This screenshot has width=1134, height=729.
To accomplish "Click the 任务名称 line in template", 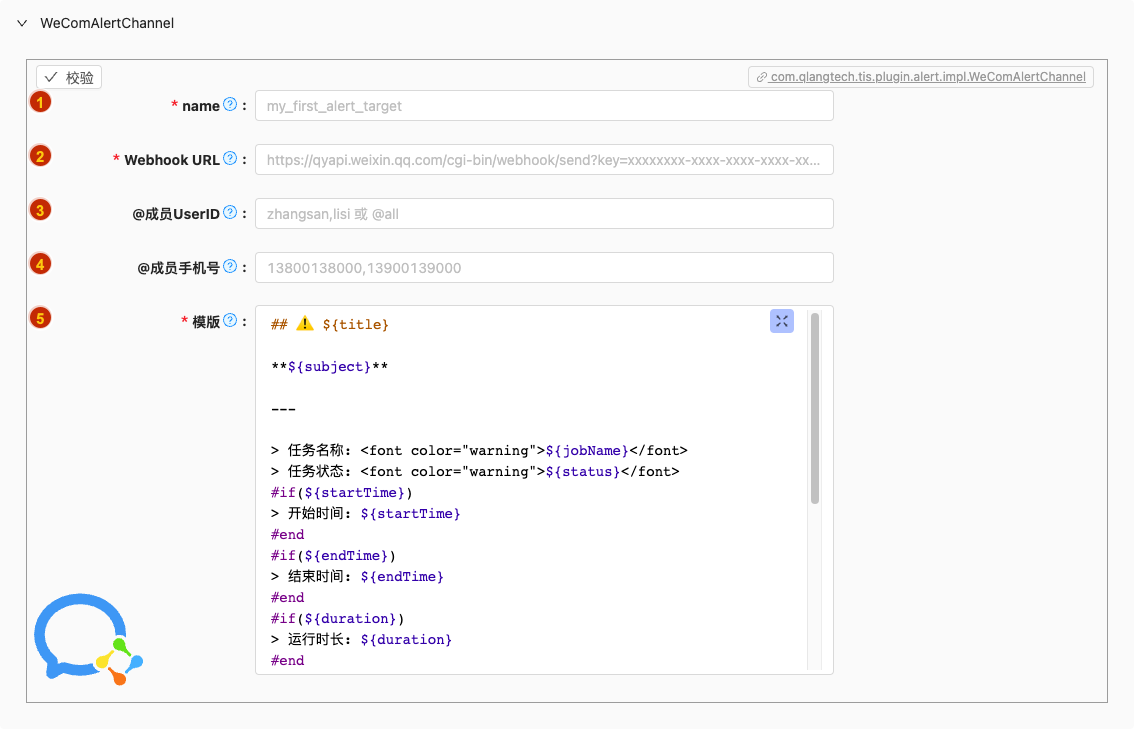I will coord(479,451).
